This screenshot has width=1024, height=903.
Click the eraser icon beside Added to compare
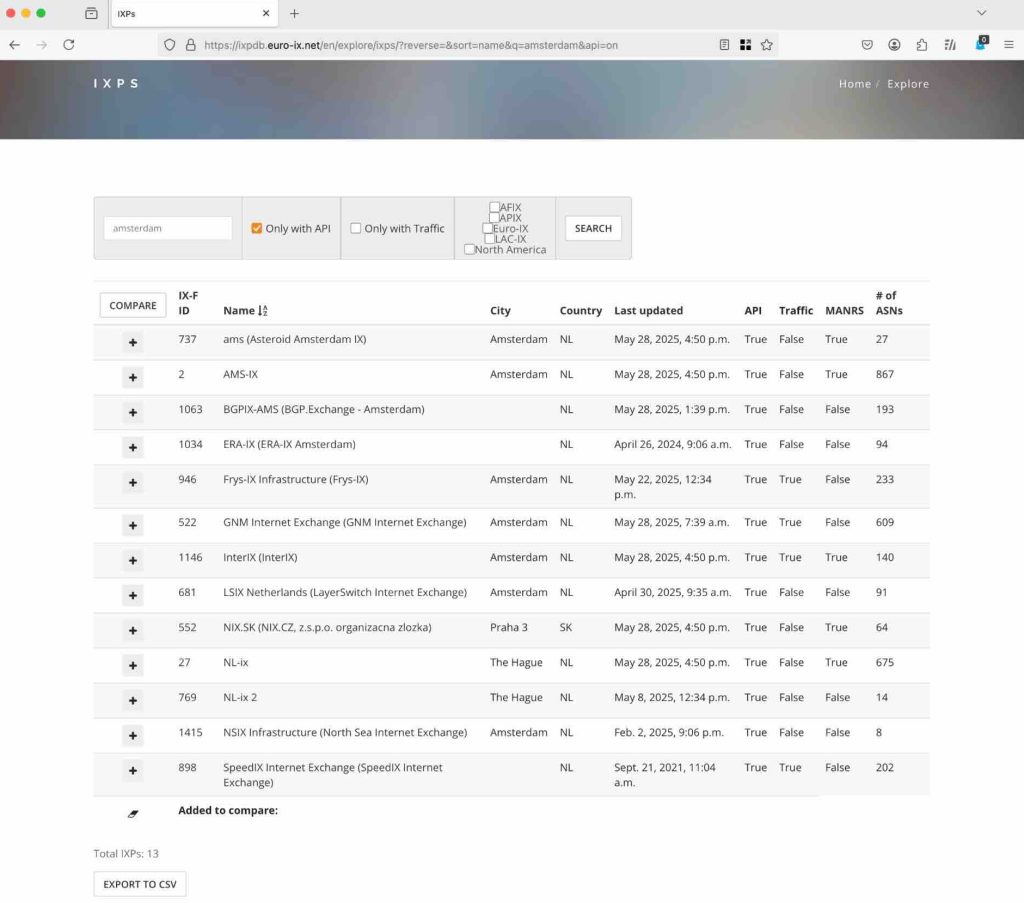point(133,814)
